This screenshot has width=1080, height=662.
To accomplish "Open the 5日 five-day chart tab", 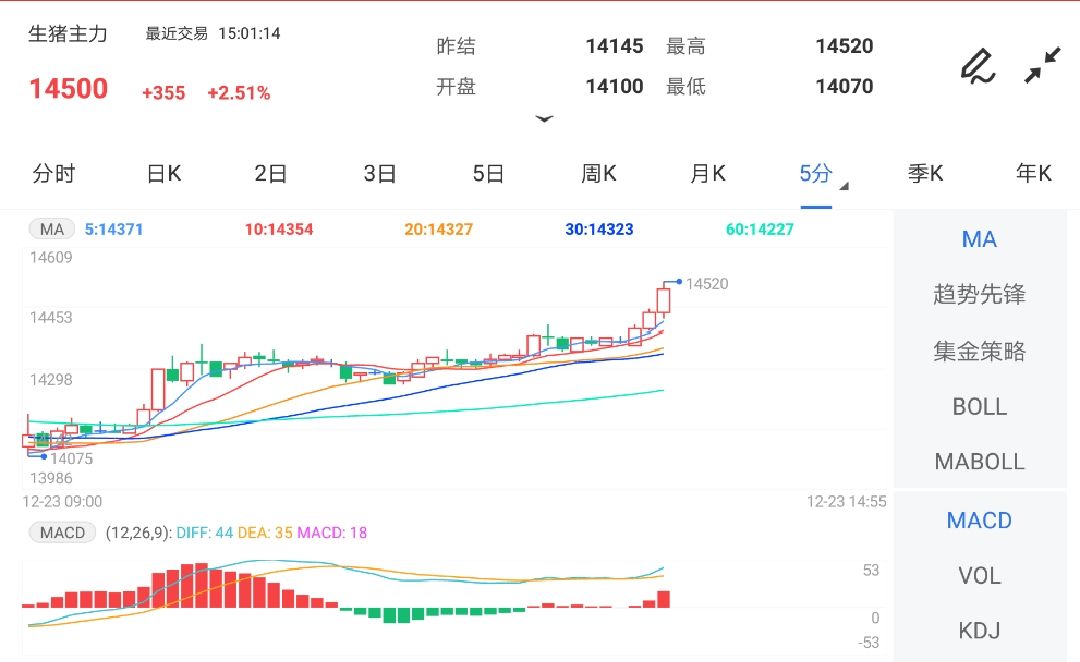I will (x=487, y=173).
